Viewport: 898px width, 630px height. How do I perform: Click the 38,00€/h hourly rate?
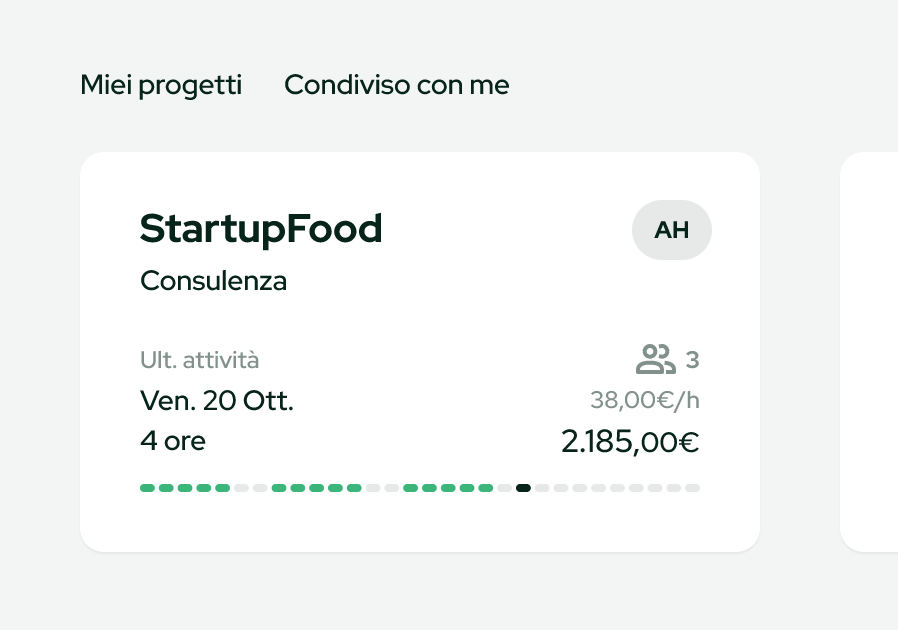point(644,401)
